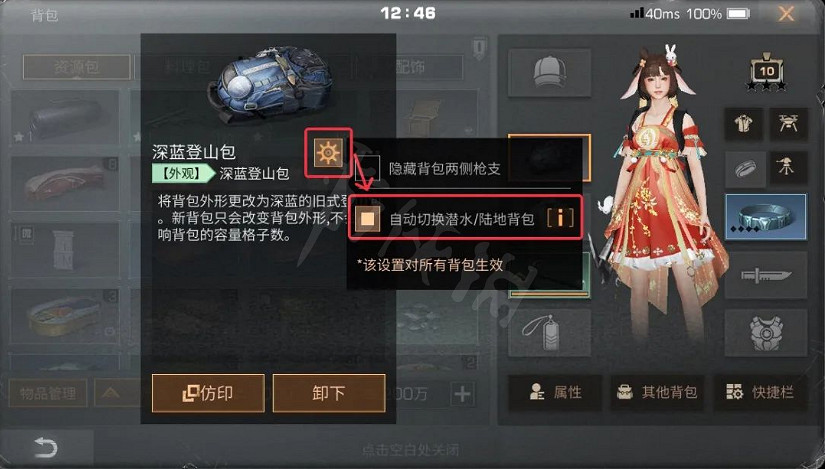Enable 隐藏背包两侧枪支 checkbox

[367, 168]
